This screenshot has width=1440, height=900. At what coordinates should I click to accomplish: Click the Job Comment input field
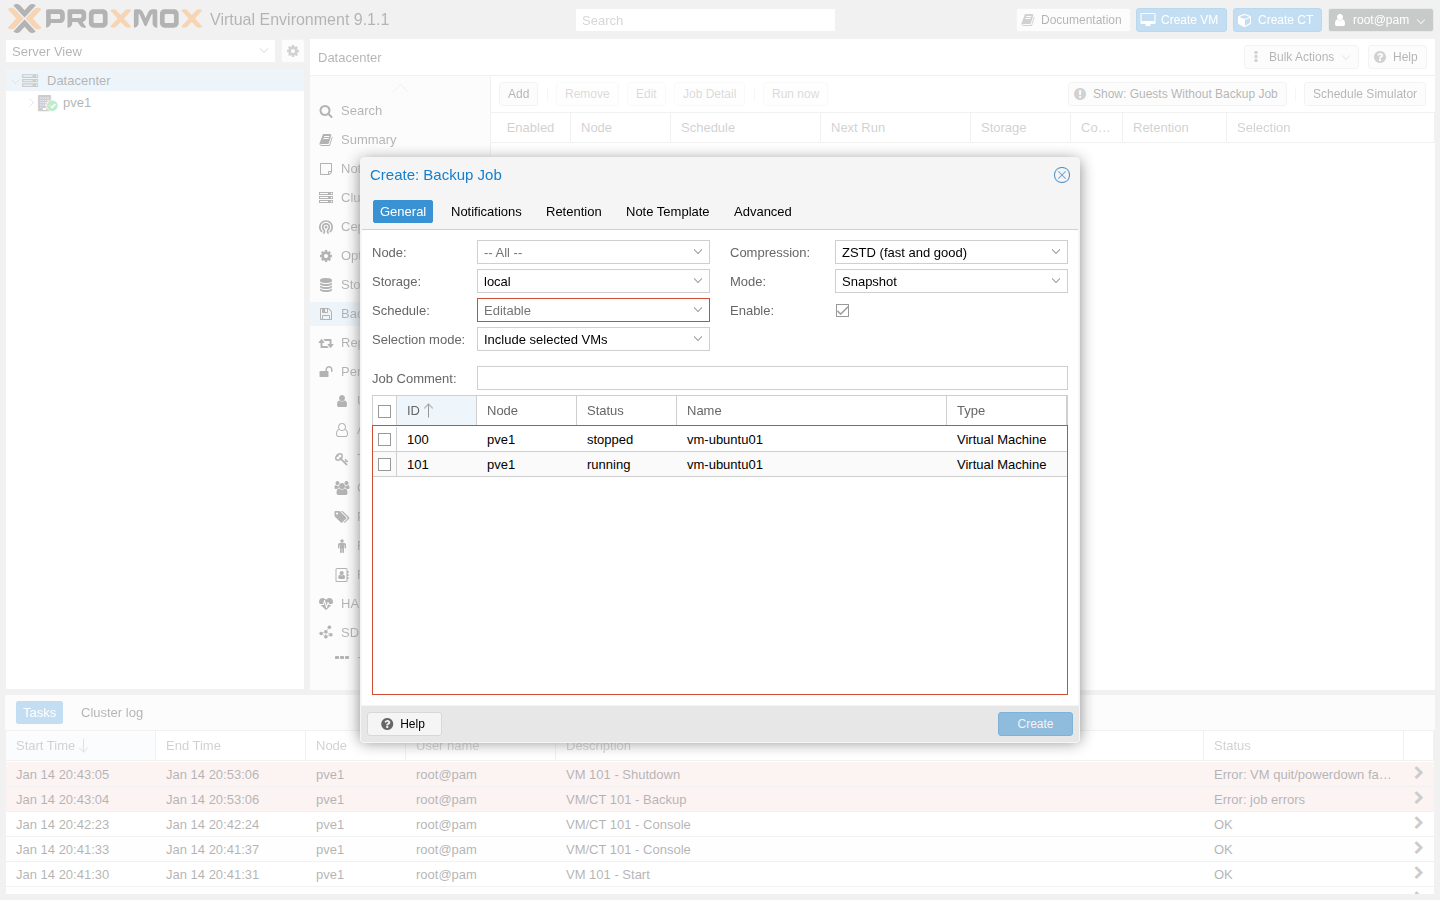tap(772, 378)
